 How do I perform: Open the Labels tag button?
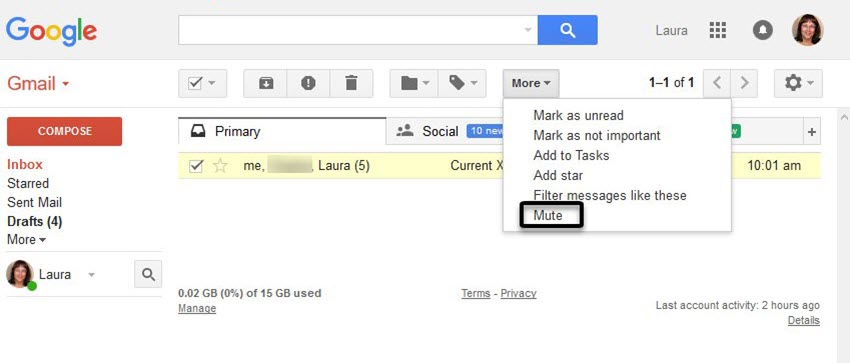point(462,83)
